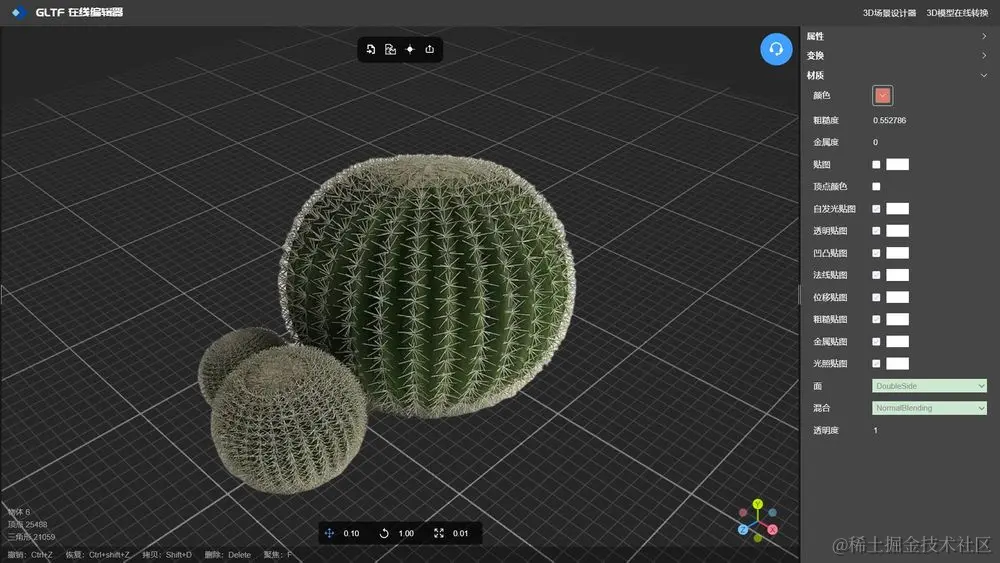Click the X axis on the orientation gizmo
The image size is (1000, 563).
(x=772, y=530)
